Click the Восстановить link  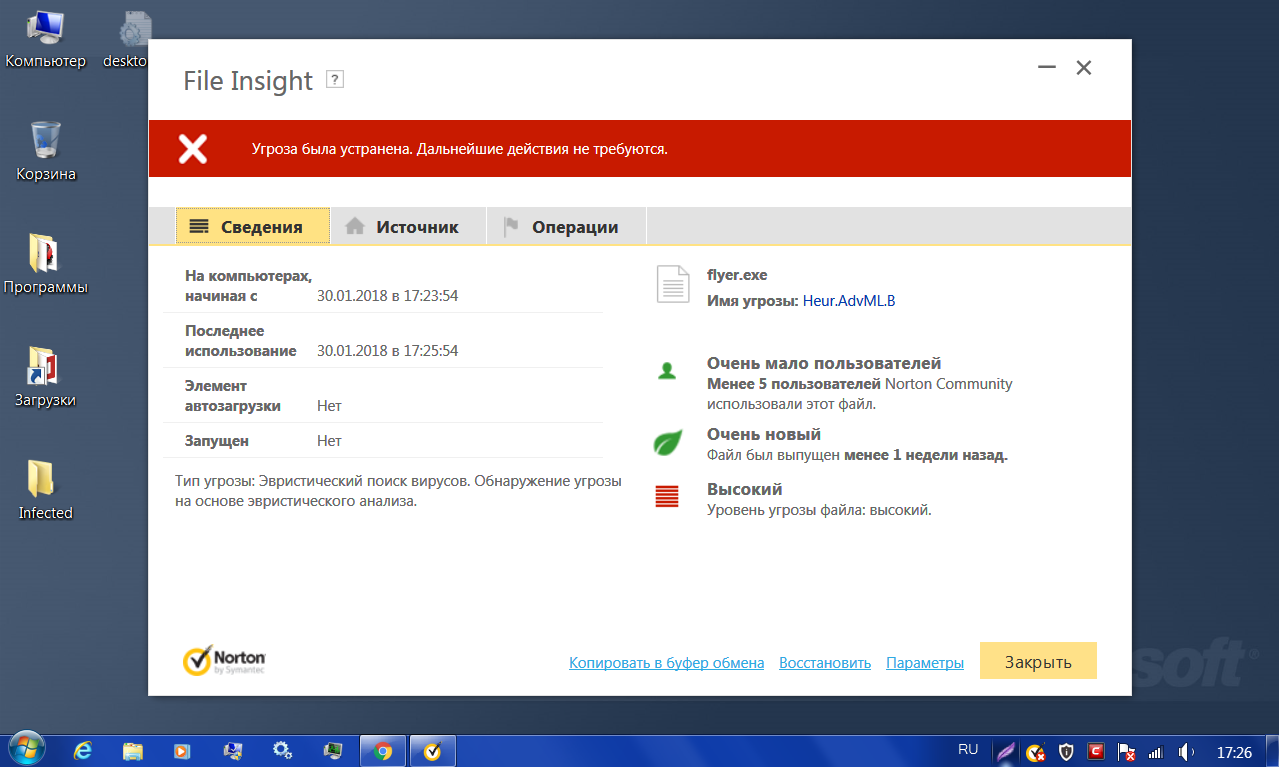click(825, 663)
